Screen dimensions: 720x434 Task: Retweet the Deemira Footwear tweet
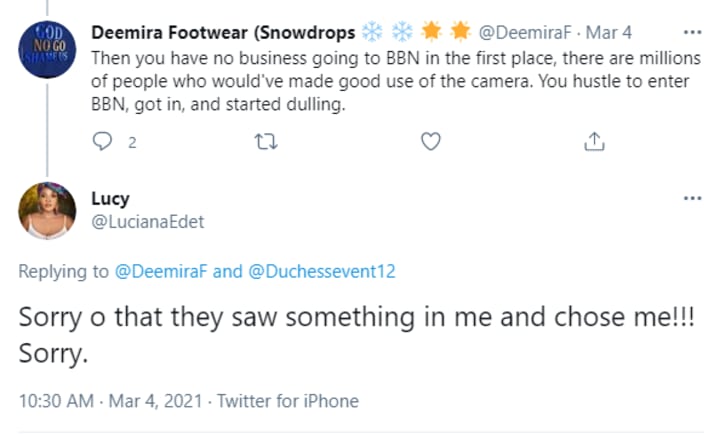(266, 142)
